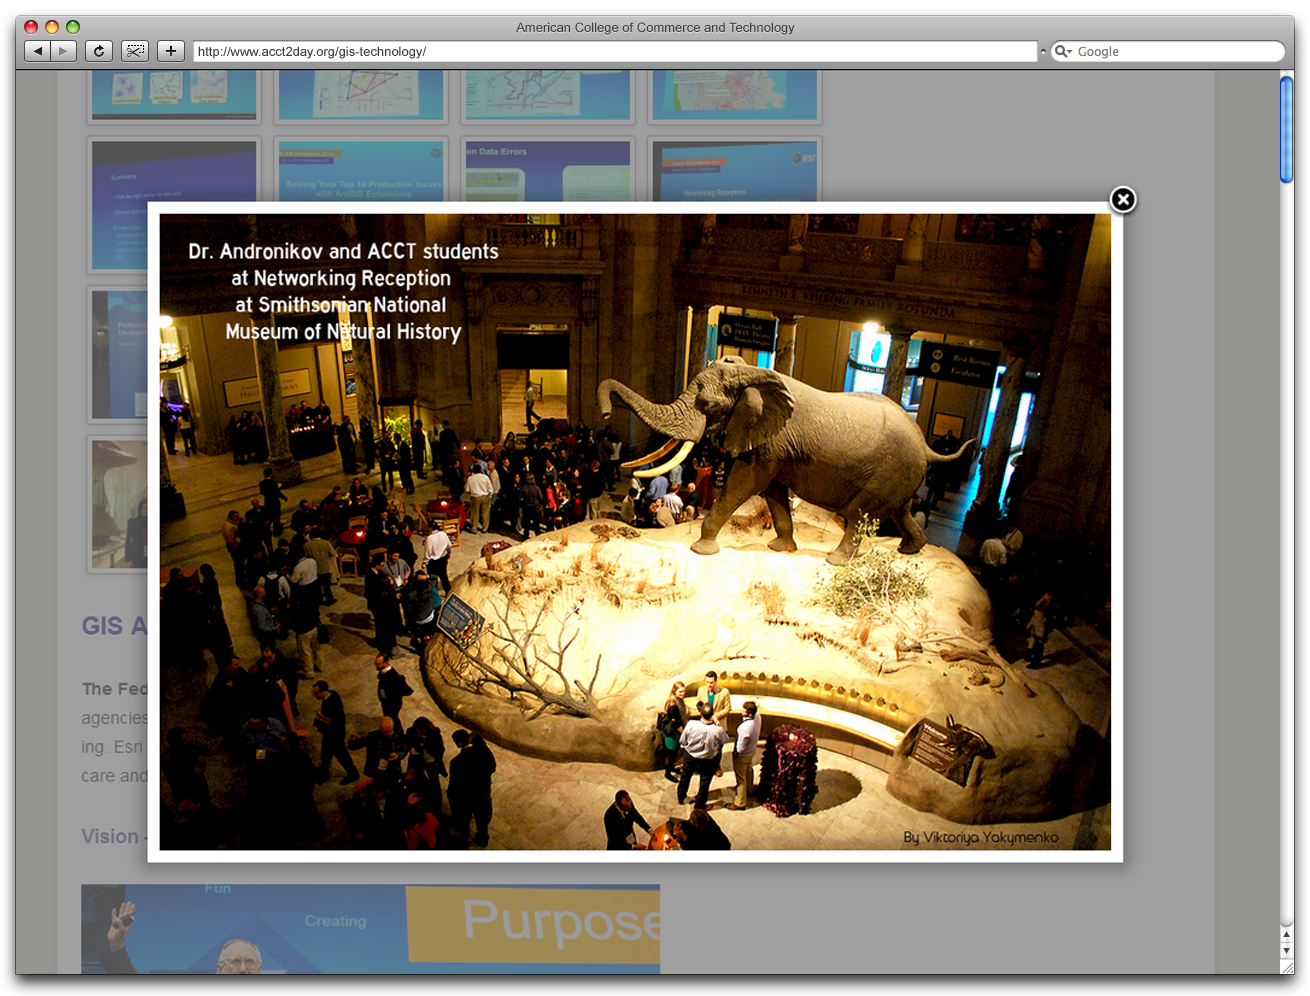This screenshot has height=996, width=1310.
Task: Click the GIS heading behind the popup
Action: click(x=114, y=626)
